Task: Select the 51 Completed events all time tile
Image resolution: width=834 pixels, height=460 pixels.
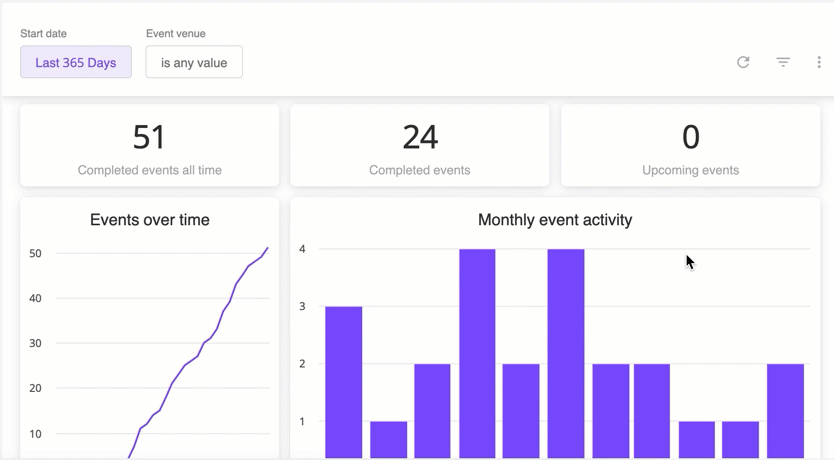Action: pyautogui.click(x=150, y=146)
